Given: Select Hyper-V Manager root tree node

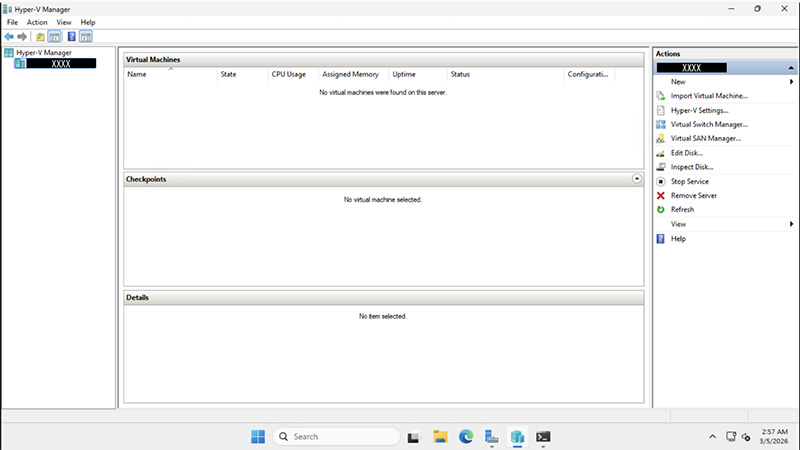Looking at the screenshot, I should [x=43, y=52].
